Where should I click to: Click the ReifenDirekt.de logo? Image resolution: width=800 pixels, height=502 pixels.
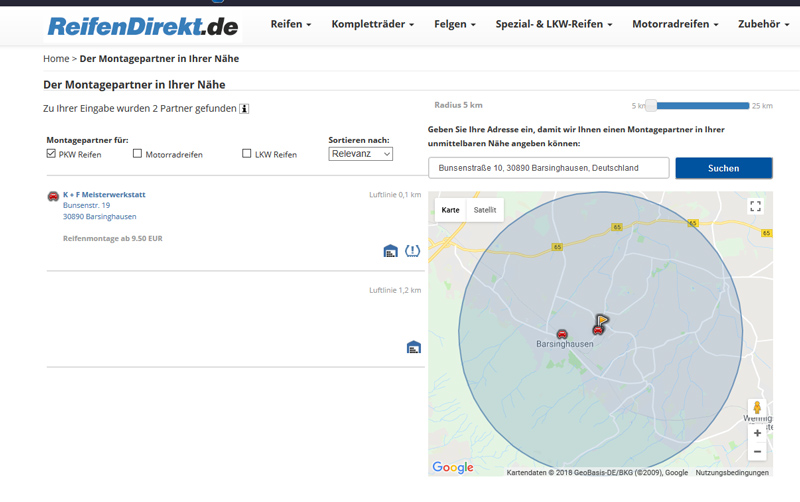click(143, 27)
